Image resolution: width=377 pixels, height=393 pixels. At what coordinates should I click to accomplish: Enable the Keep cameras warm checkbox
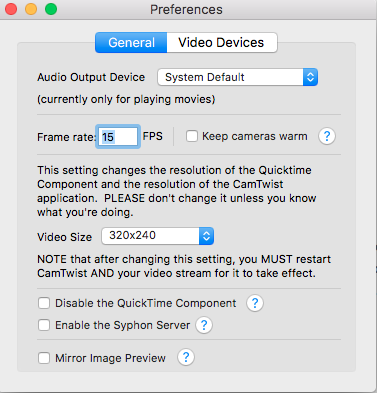pyautogui.click(x=192, y=136)
